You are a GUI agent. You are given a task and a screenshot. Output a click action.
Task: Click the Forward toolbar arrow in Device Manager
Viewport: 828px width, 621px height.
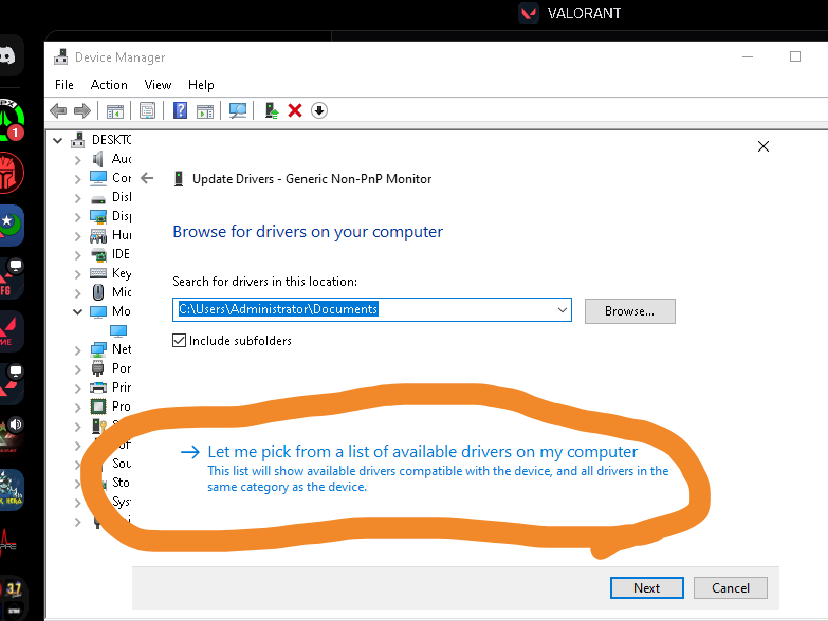click(82, 111)
